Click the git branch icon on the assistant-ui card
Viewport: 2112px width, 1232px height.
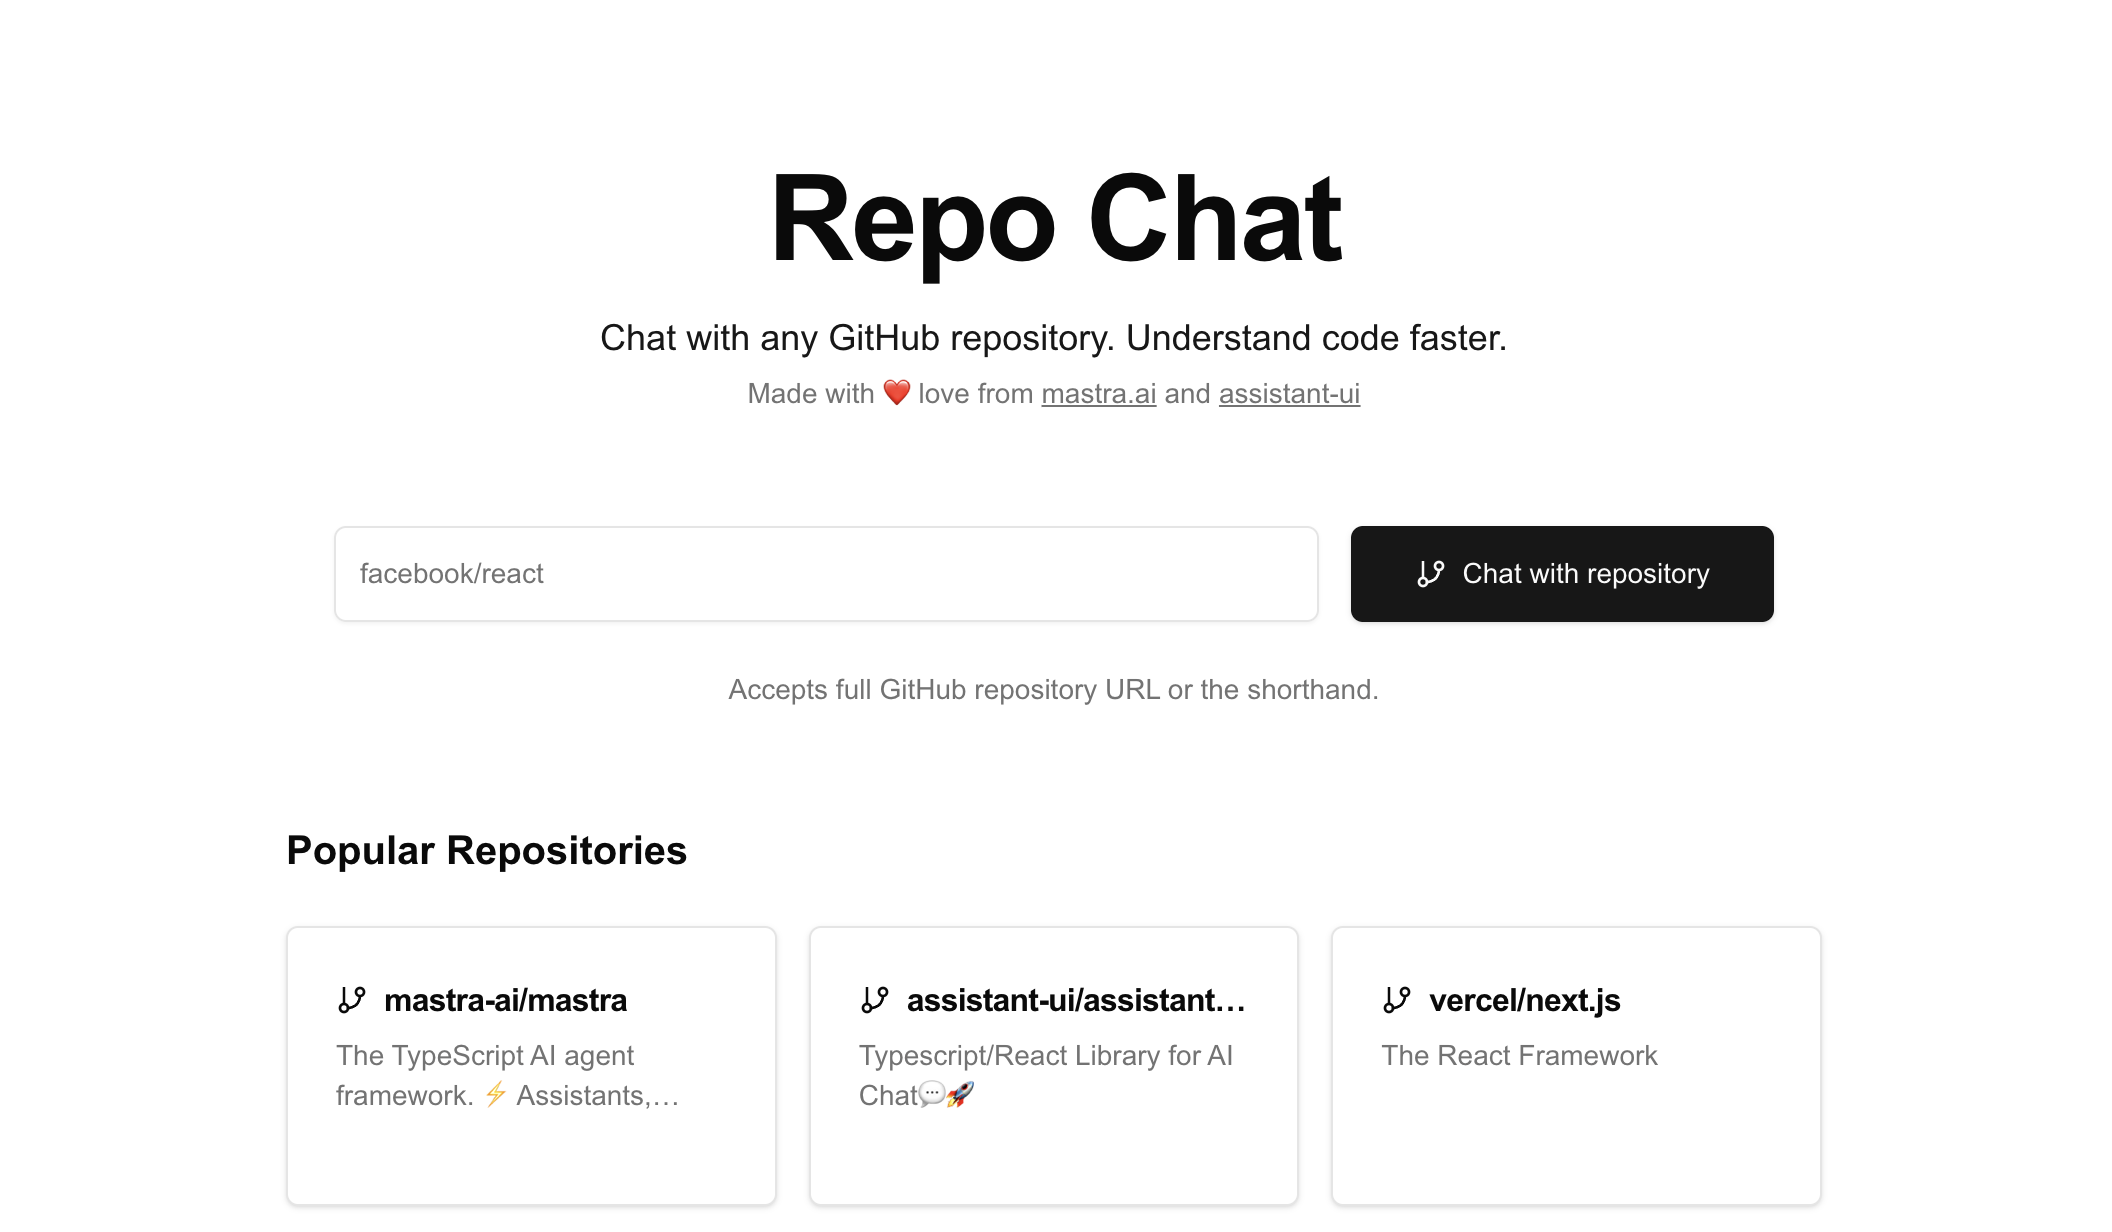click(876, 999)
